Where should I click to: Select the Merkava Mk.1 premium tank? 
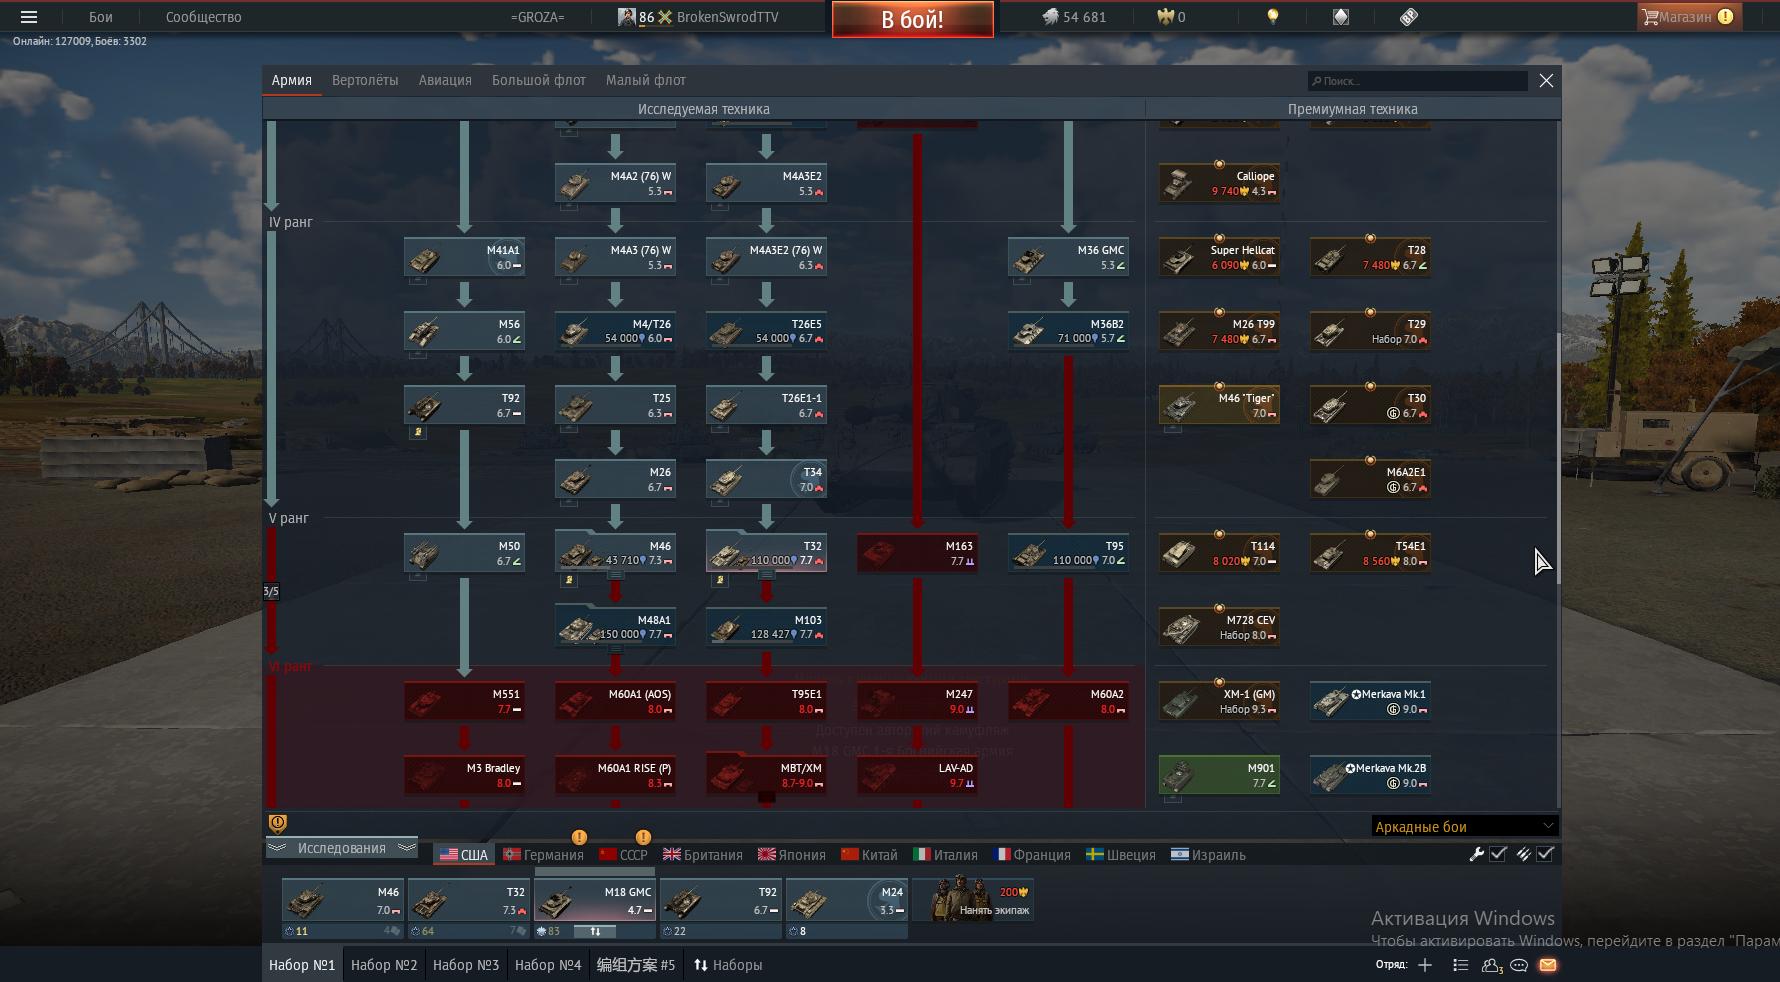coord(1370,701)
